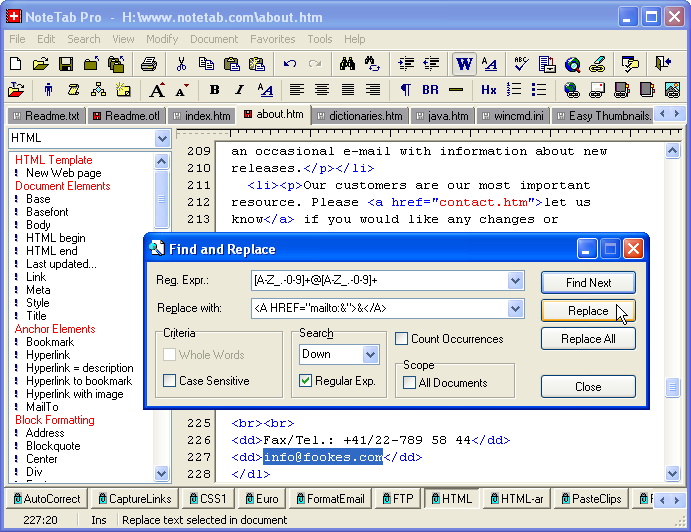The image size is (691, 532).
Task: Insert a horizontal rule line icon
Action: click(x=456, y=90)
